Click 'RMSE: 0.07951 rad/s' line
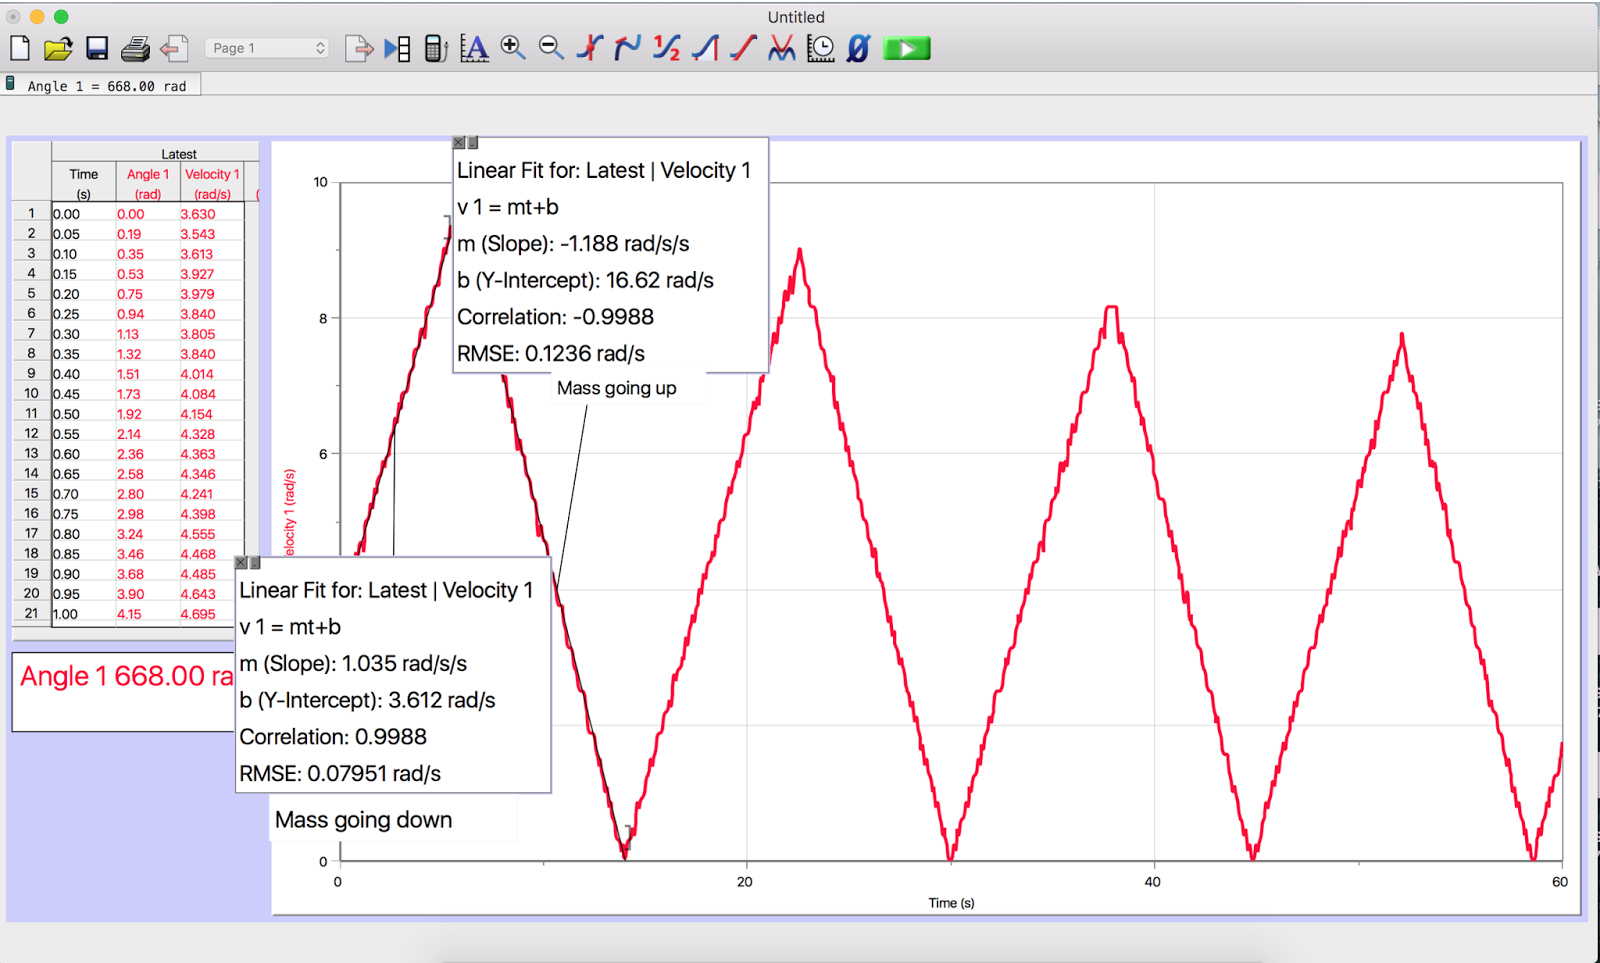1600x963 pixels. coord(340,774)
